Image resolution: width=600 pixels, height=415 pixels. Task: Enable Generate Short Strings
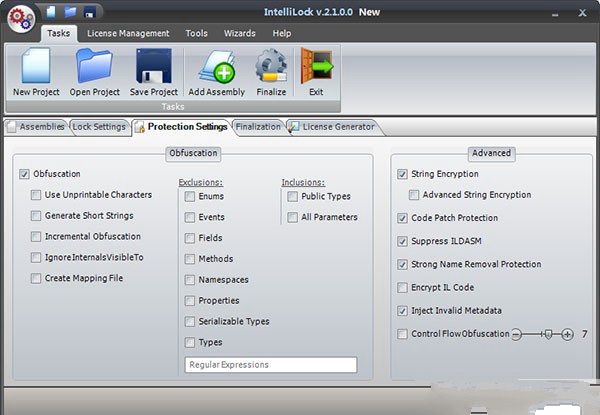coord(36,216)
